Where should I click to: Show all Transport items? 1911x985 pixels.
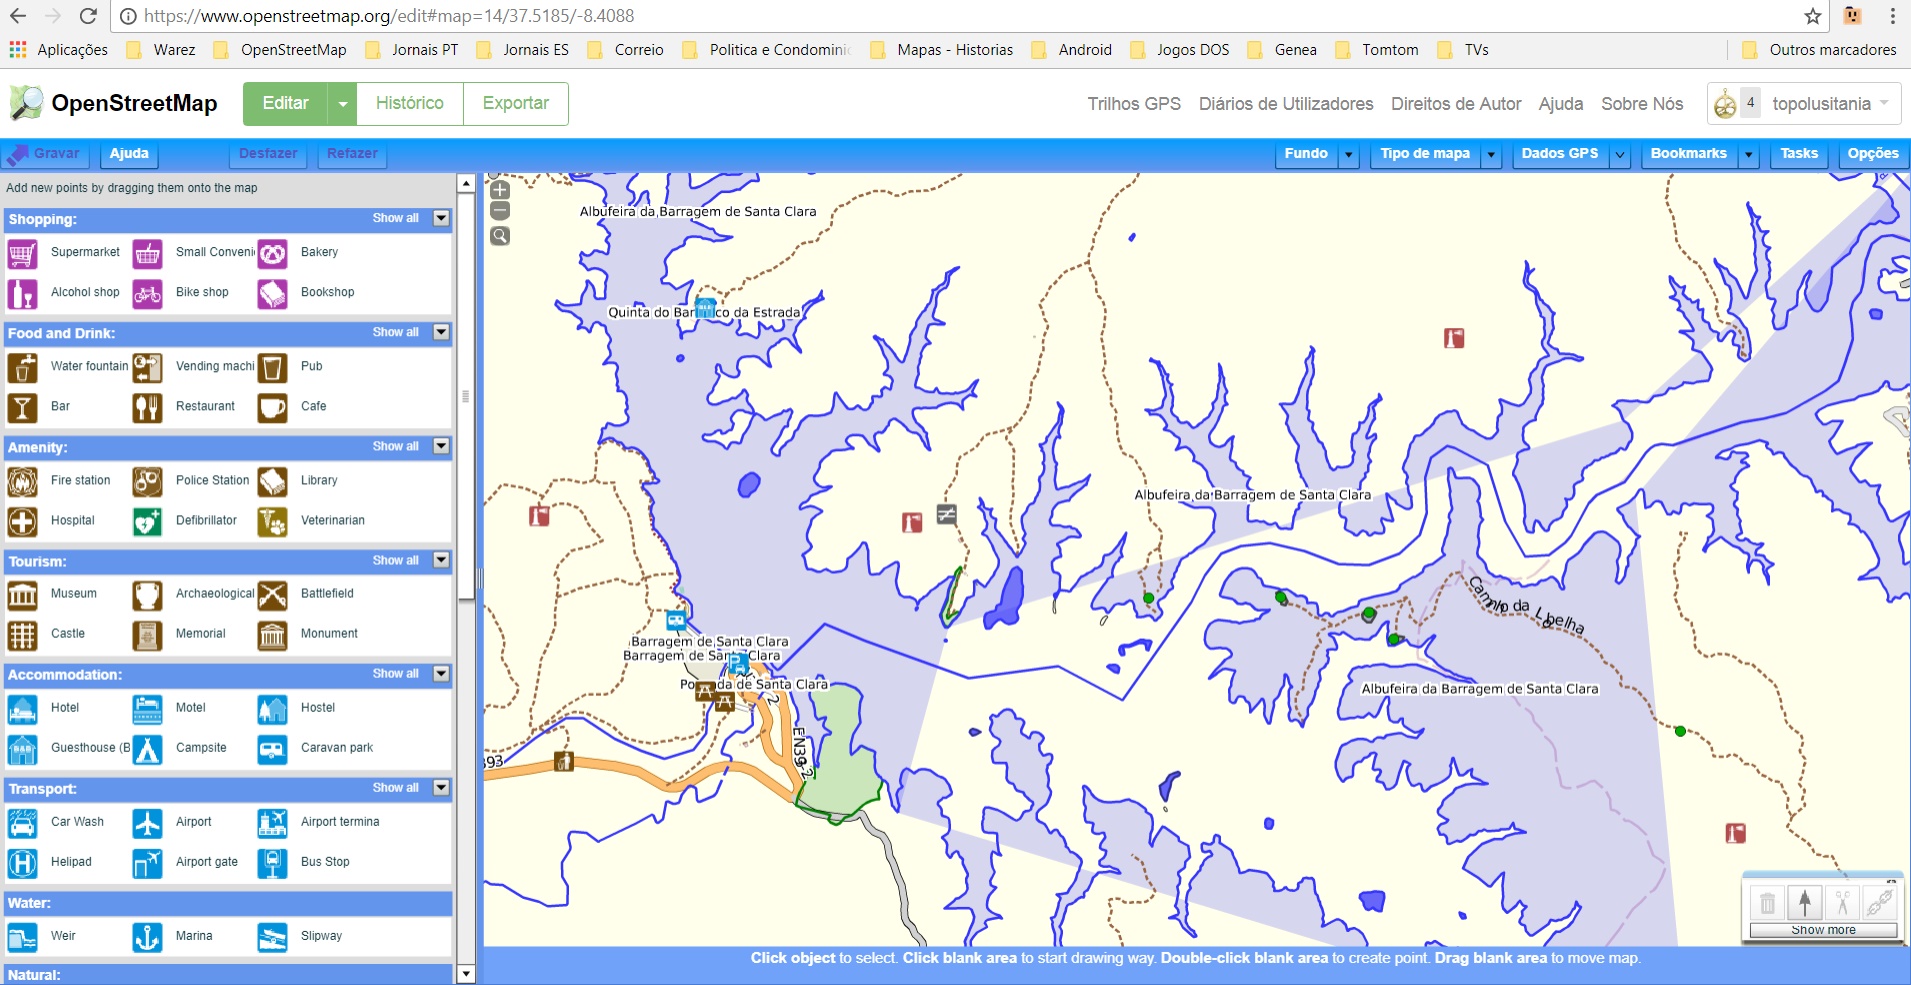point(395,788)
